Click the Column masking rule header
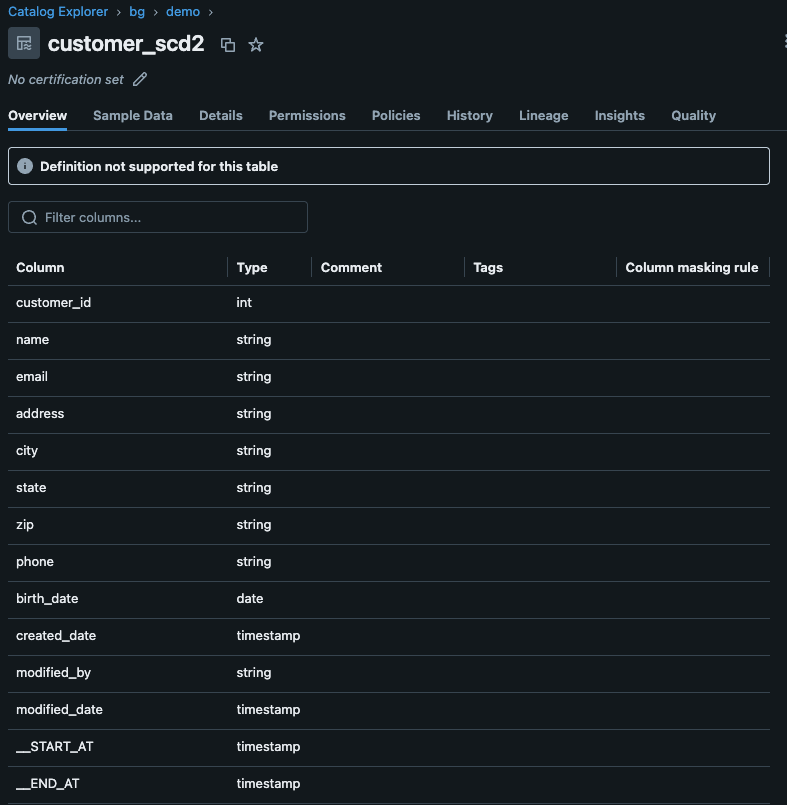The height and width of the screenshot is (805, 787). [692, 267]
